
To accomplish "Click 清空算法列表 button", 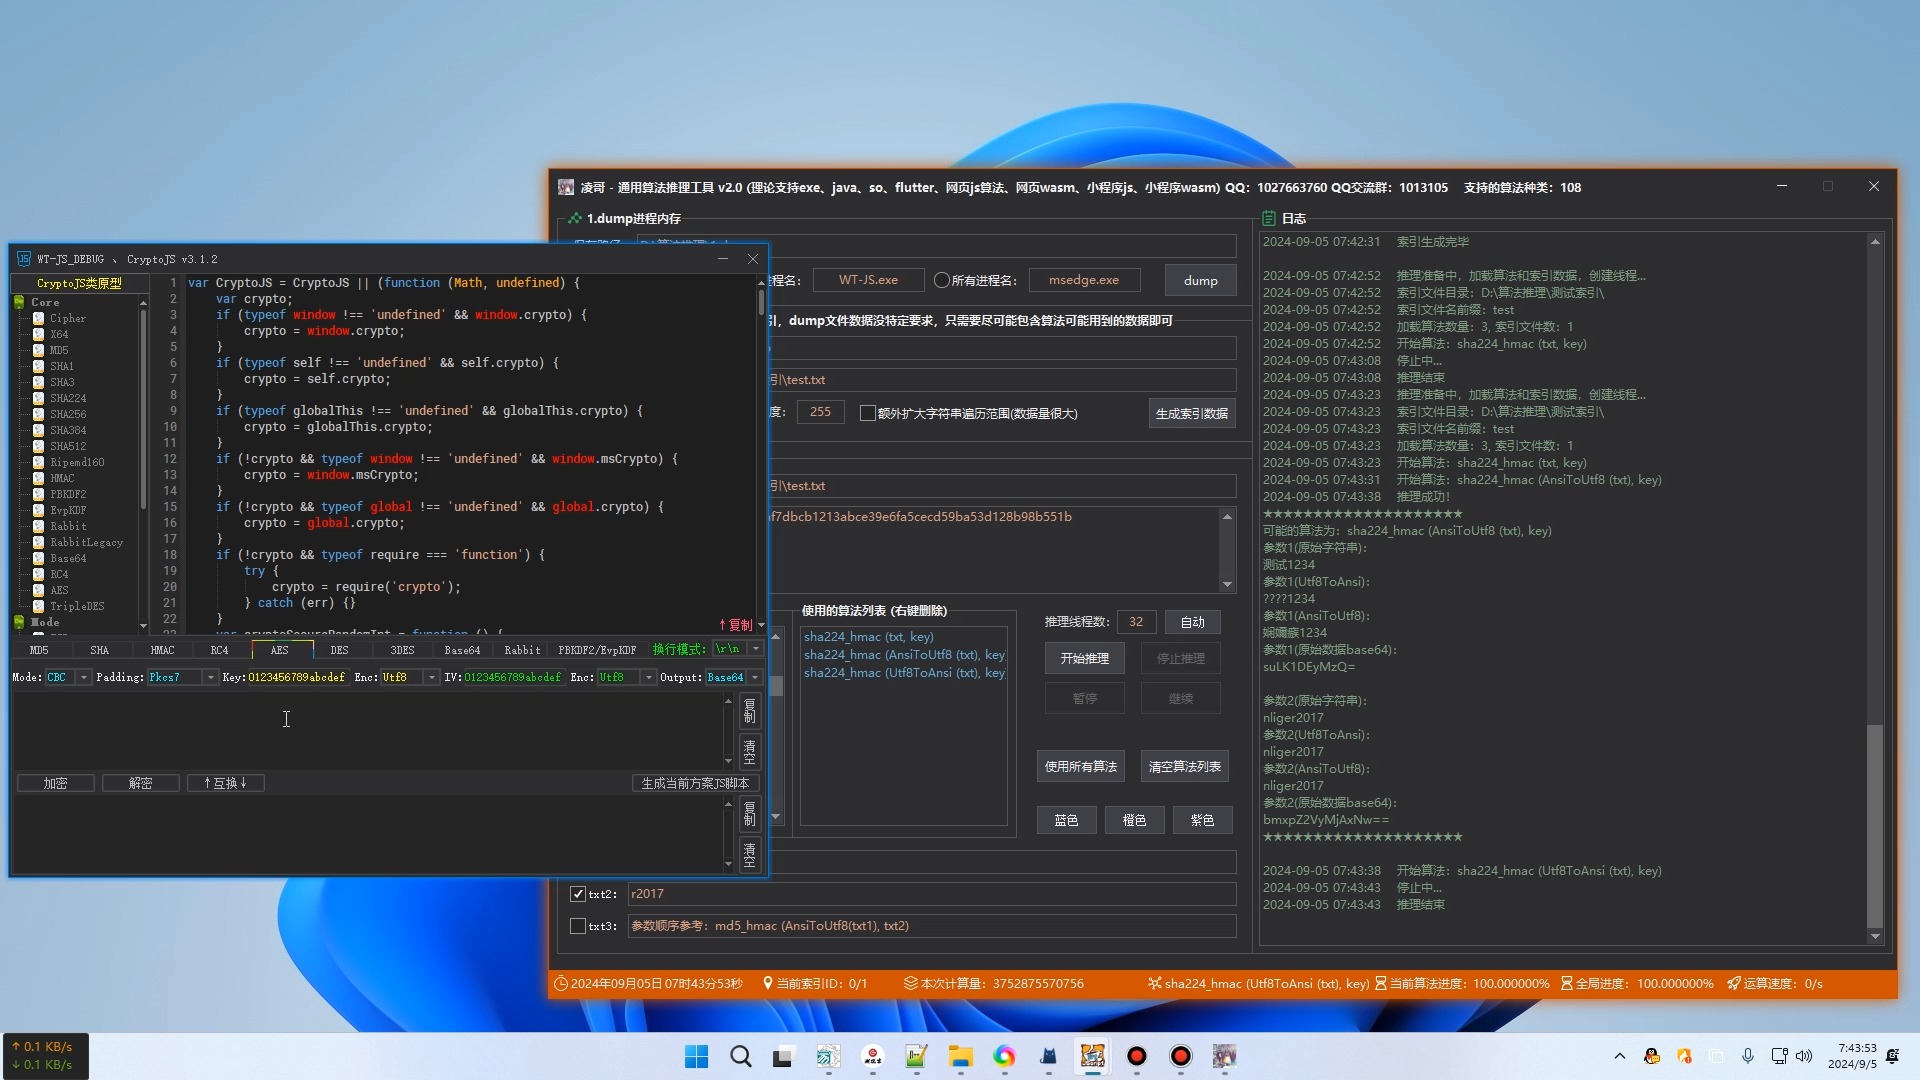I will pyautogui.click(x=1185, y=766).
